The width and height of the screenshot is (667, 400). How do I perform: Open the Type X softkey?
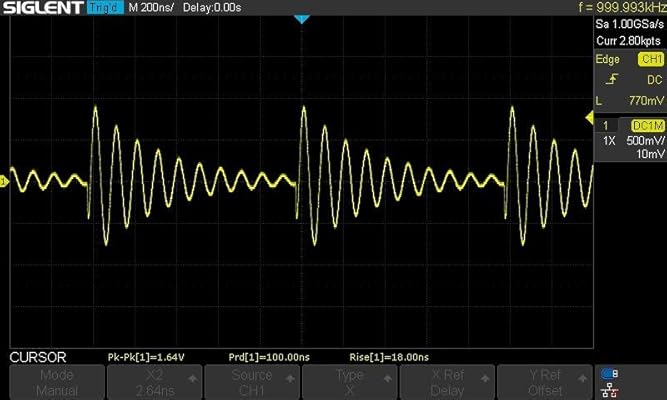tap(350, 382)
